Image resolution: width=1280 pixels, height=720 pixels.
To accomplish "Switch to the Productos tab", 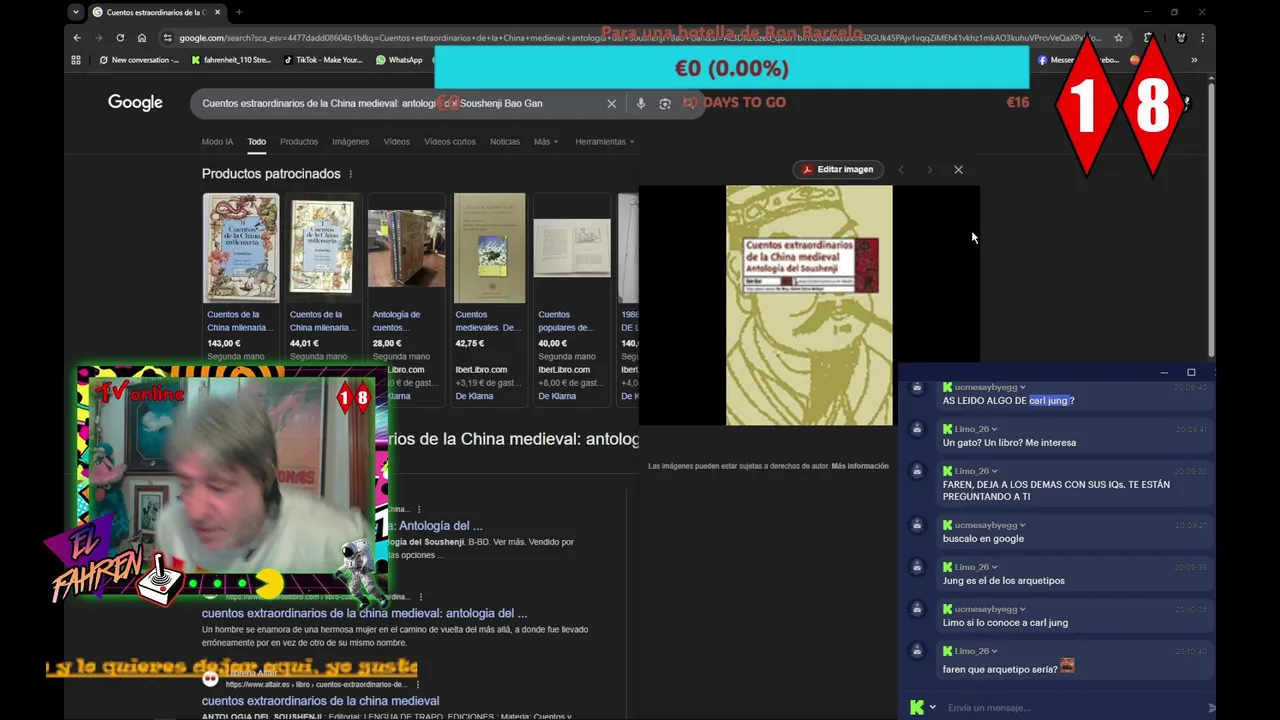I will tap(299, 142).
